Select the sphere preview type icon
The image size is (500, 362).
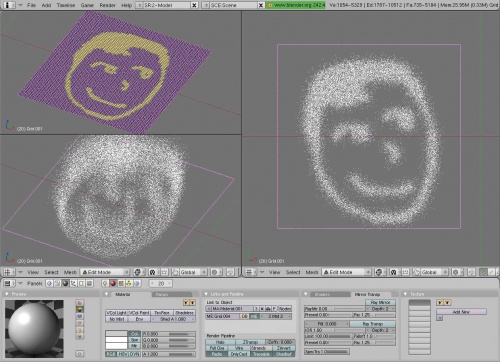80,309
